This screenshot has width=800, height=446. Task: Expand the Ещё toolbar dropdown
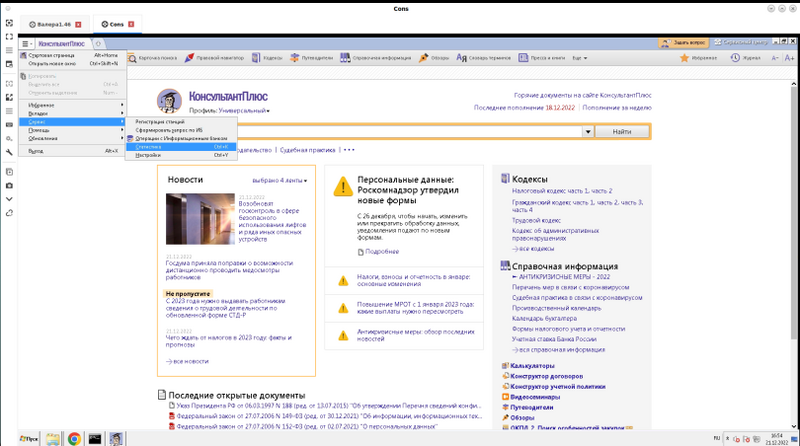click(x=580, y=58)
